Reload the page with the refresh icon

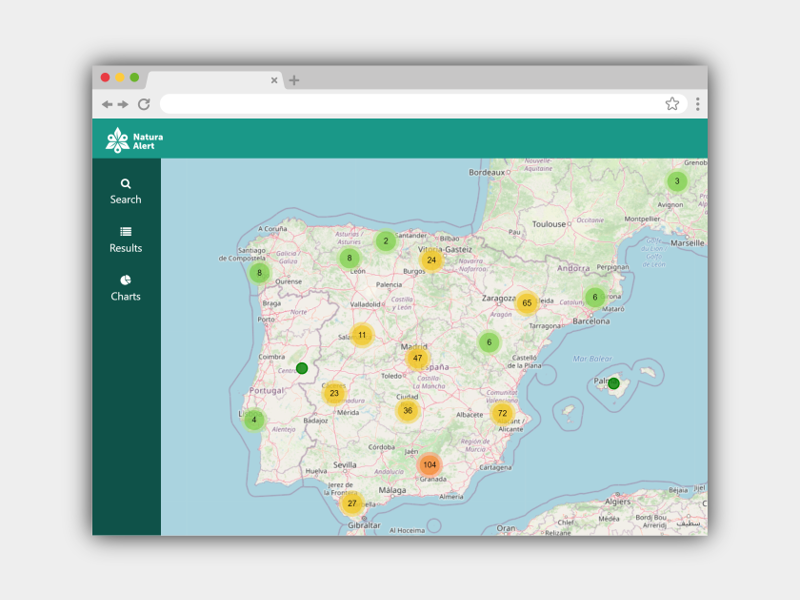[x=144, y=104]
